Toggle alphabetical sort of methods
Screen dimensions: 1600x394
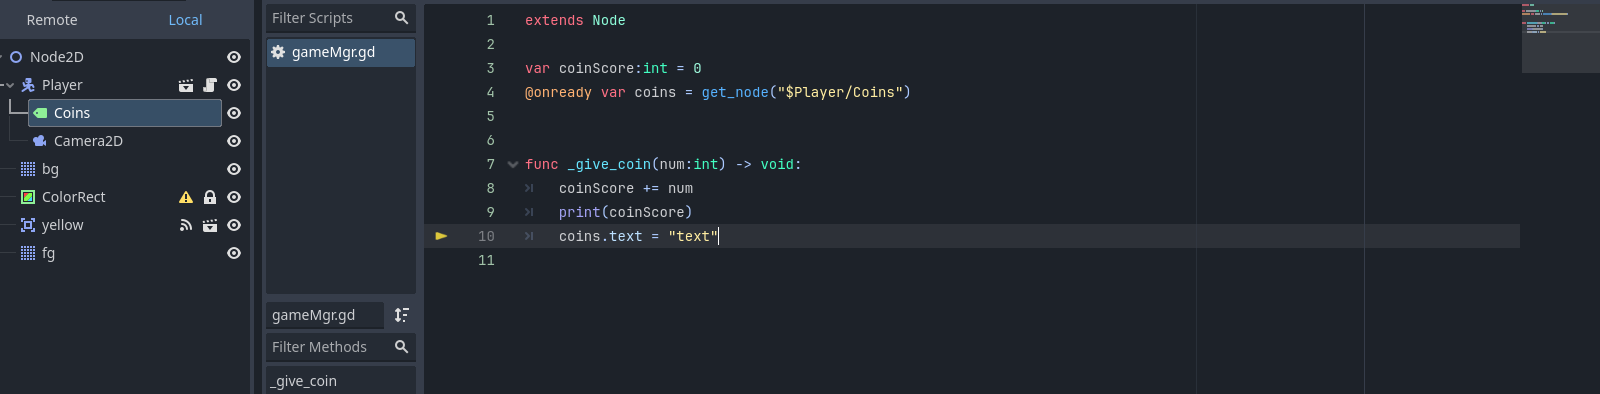pyautogui.click(x=401, y=315)
